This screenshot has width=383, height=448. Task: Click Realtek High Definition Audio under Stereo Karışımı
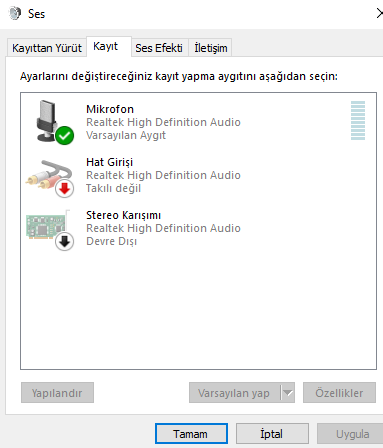163,228
